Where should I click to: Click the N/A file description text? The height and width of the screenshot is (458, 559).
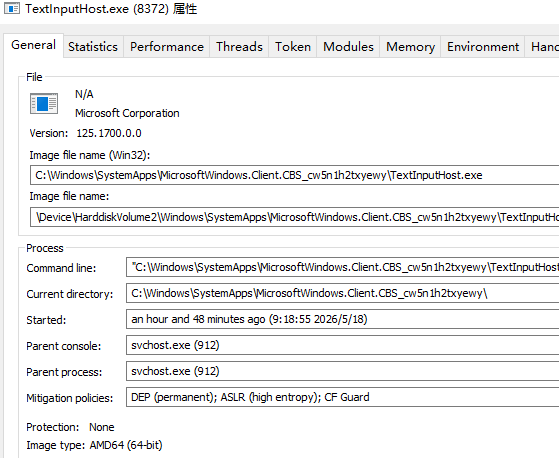click(84, 94)
